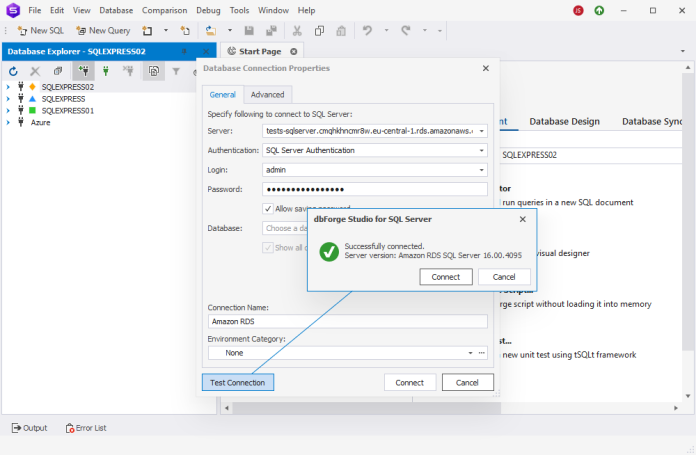Open the Error List panel

coord(86,428)
